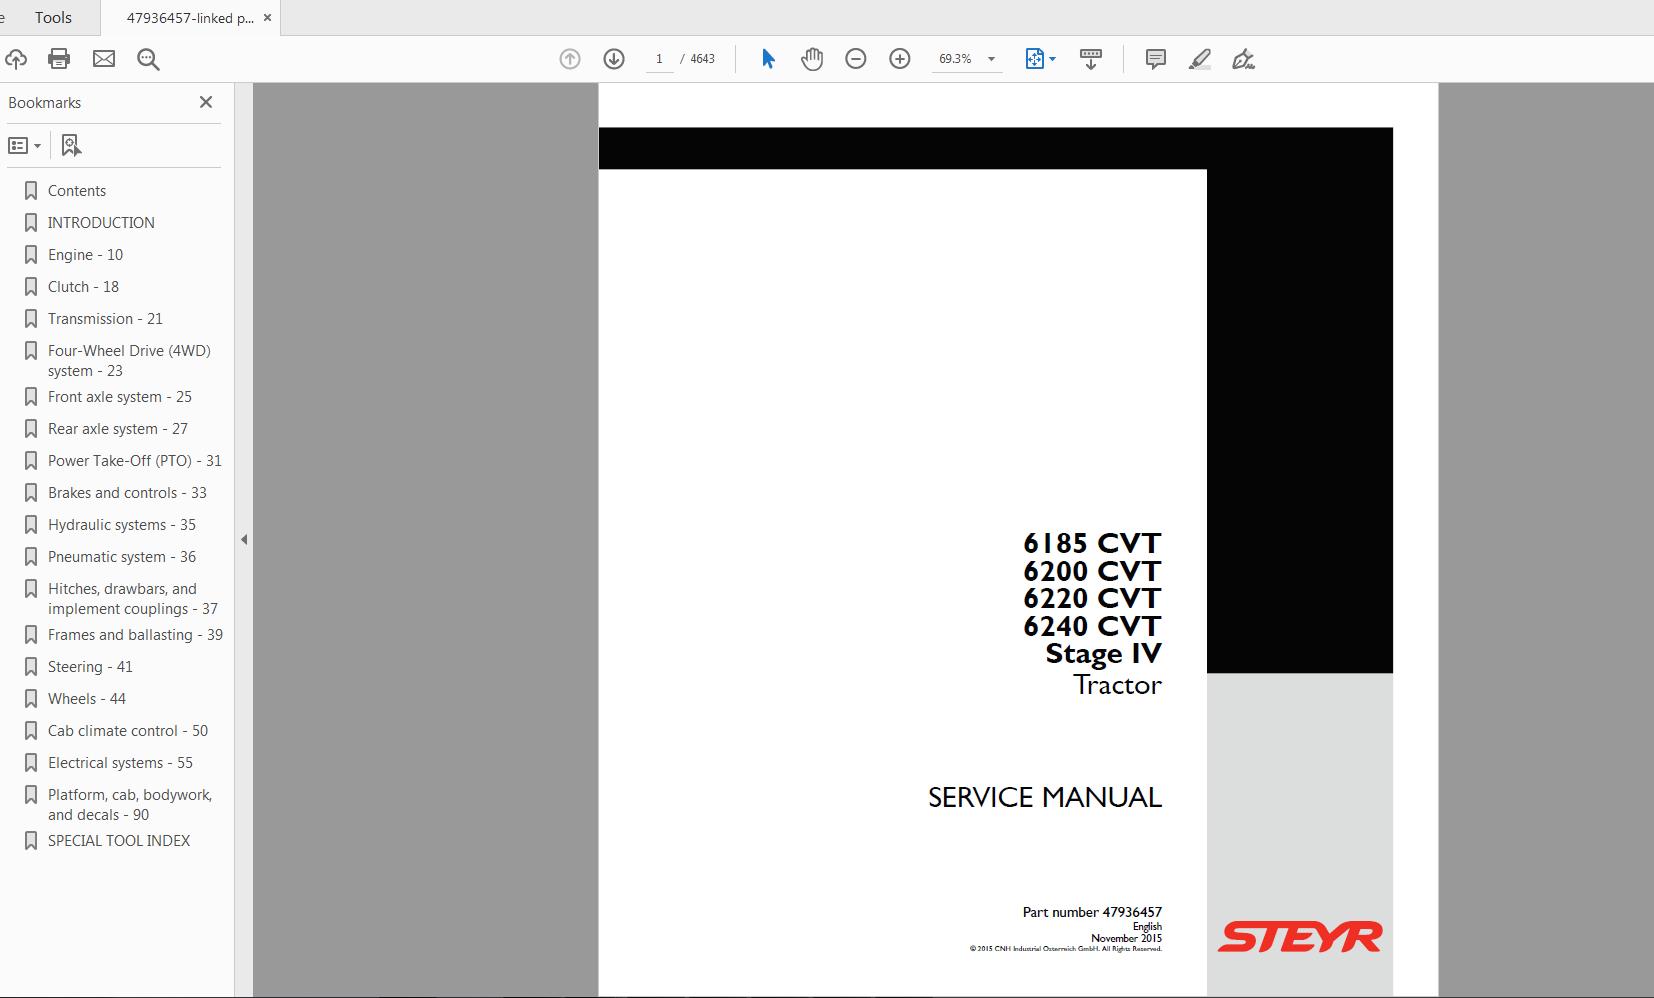Open the Transmission - 21 bookmark
The image size is (1654, 998).
[x=105, y=318]
